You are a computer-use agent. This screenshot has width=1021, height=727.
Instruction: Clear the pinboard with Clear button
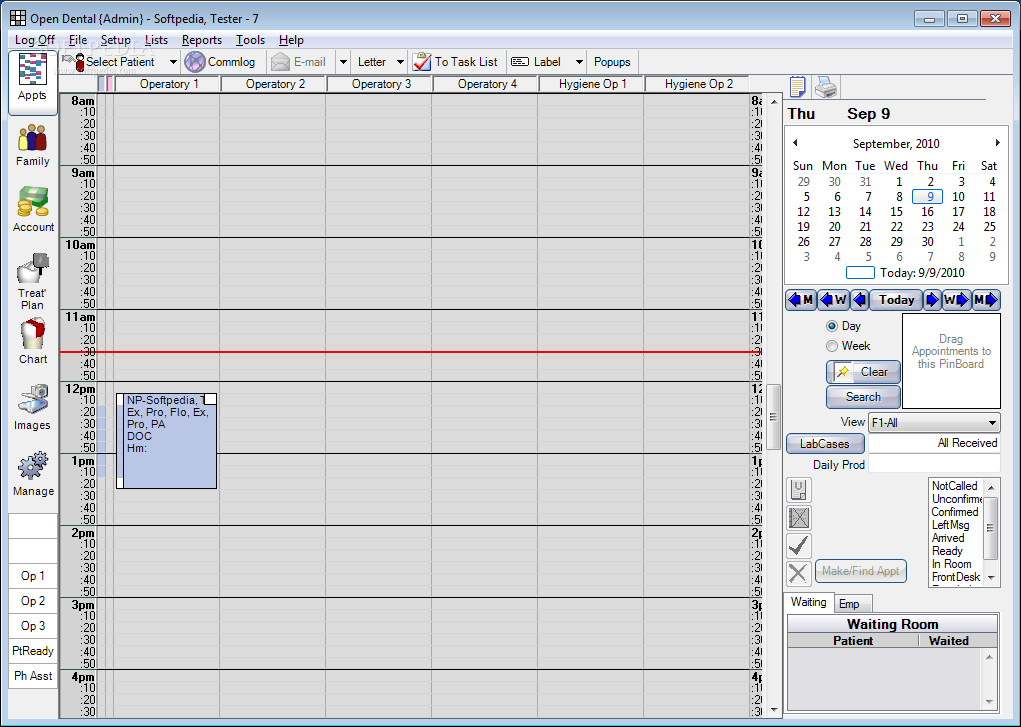point(863,372)
